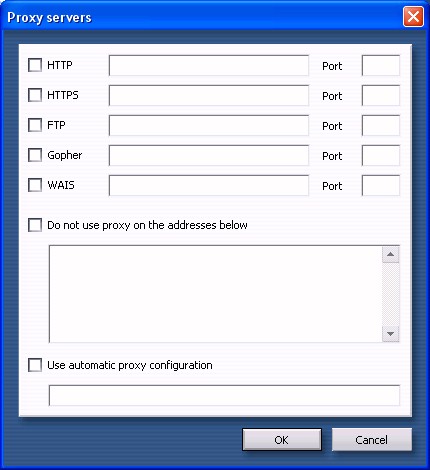Tick the FTP proxy checkbox

[35, 125]
